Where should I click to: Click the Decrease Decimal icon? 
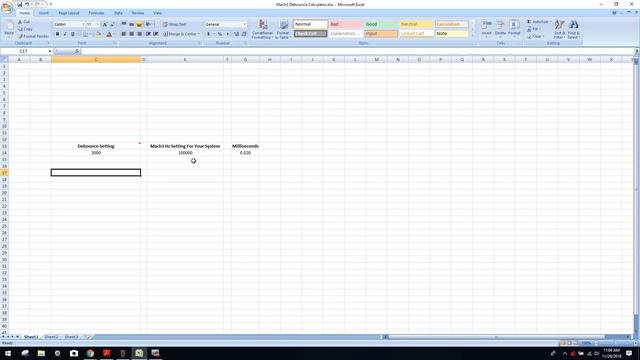244,34
